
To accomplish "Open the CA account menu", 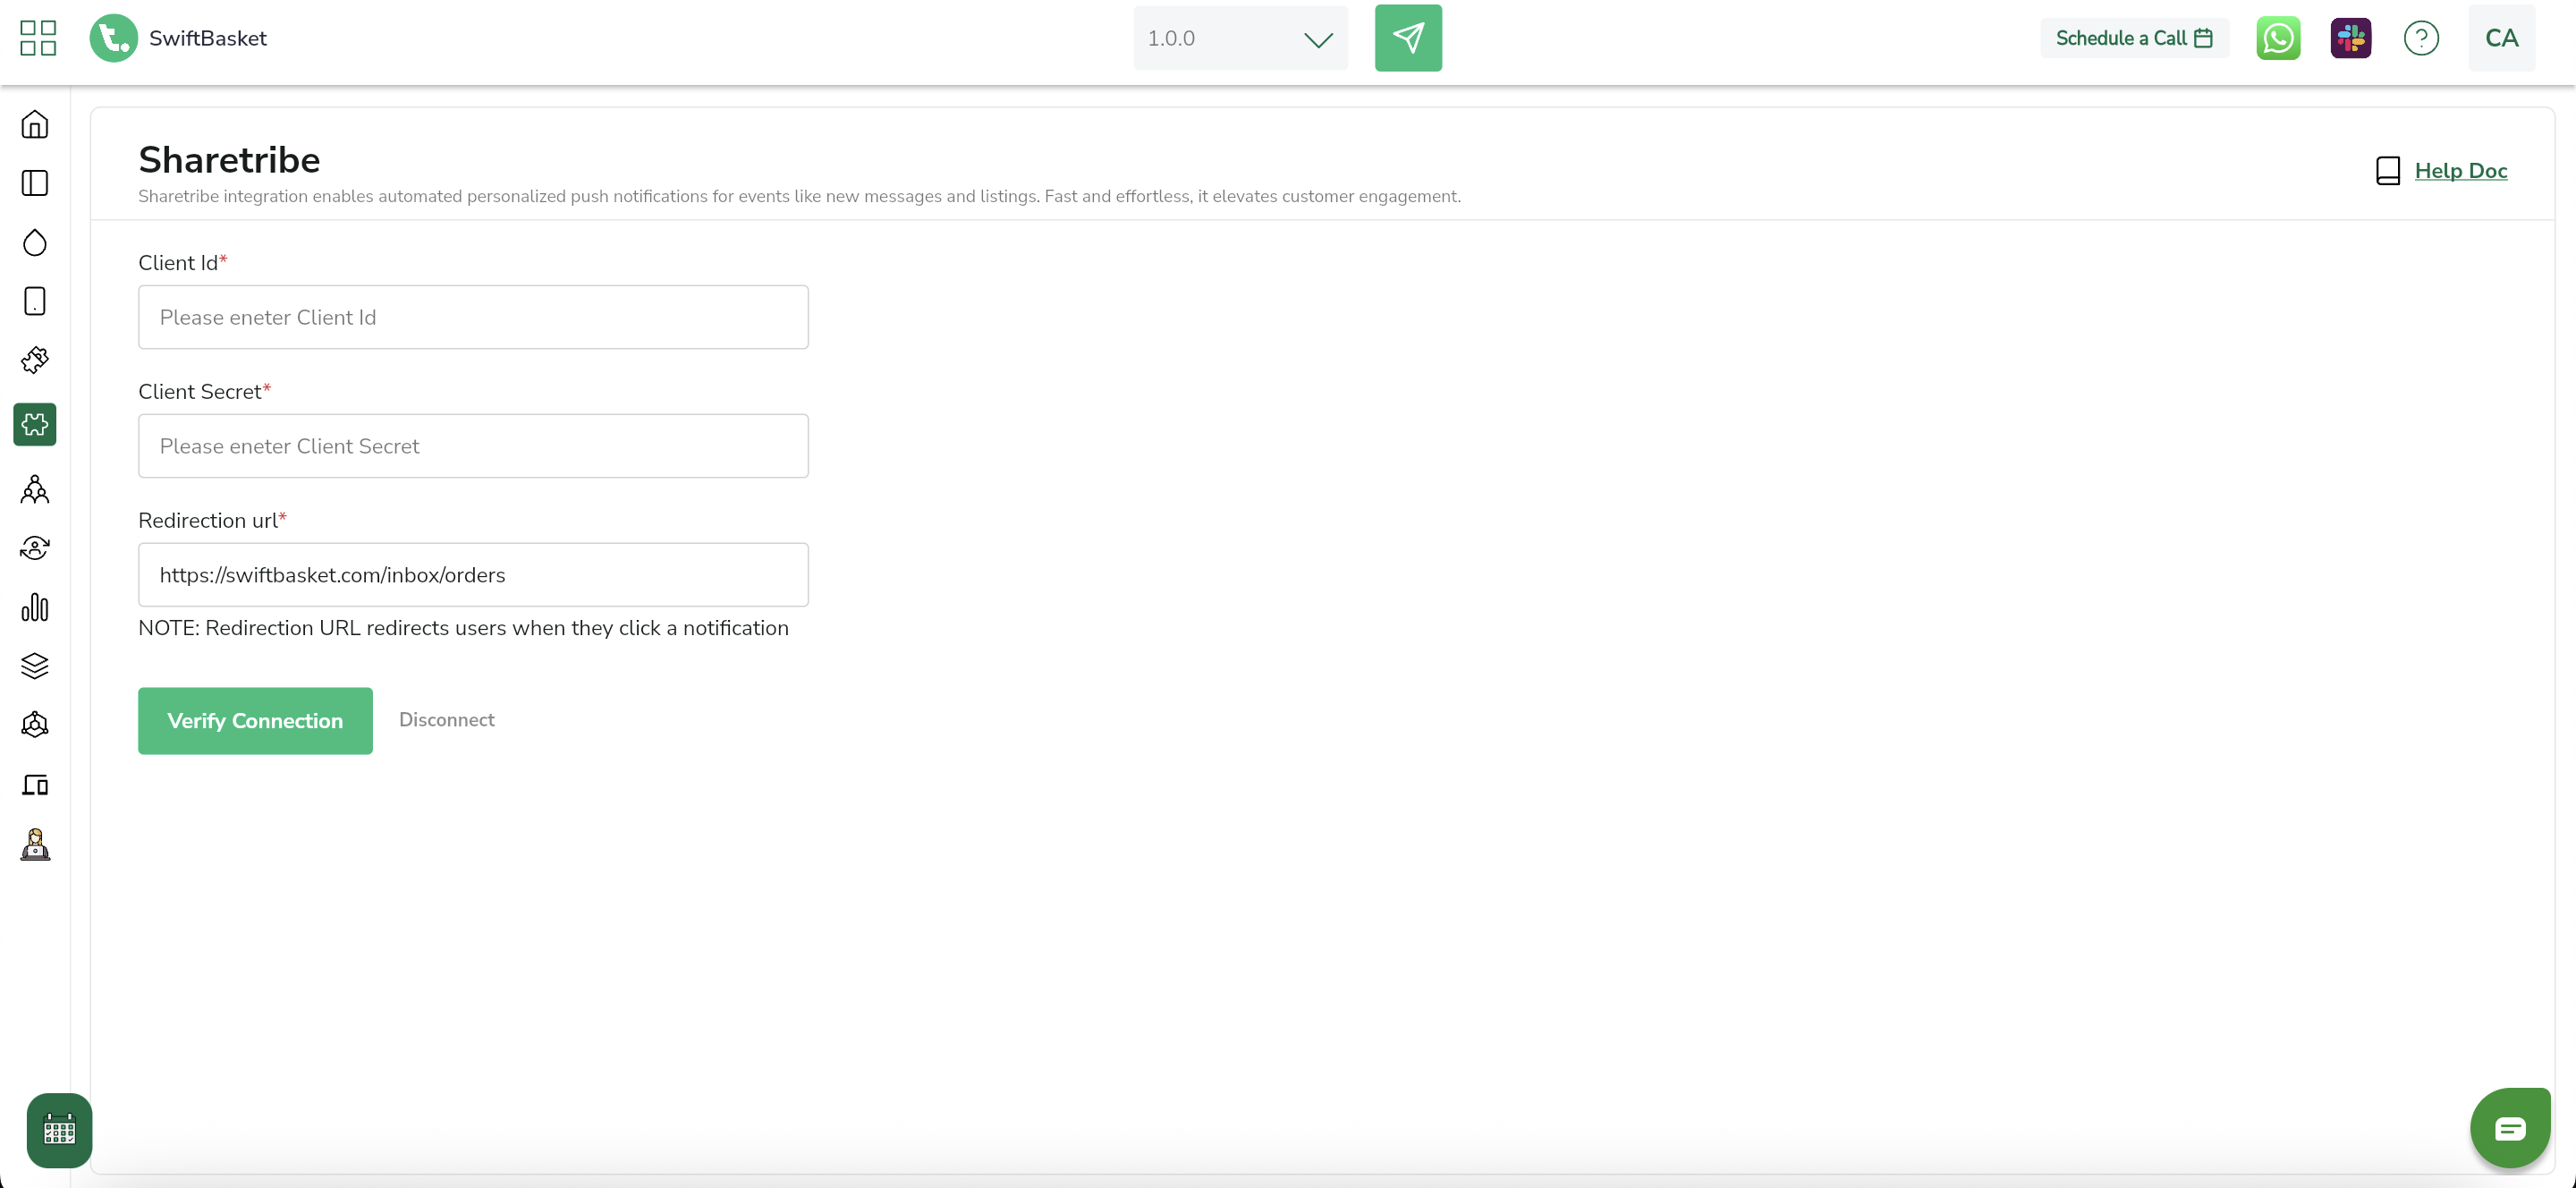I will 2500,38.
